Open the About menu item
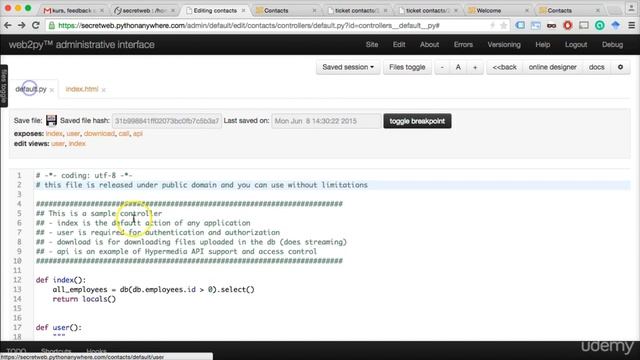640x360 pixels. (x=429, y=44)
